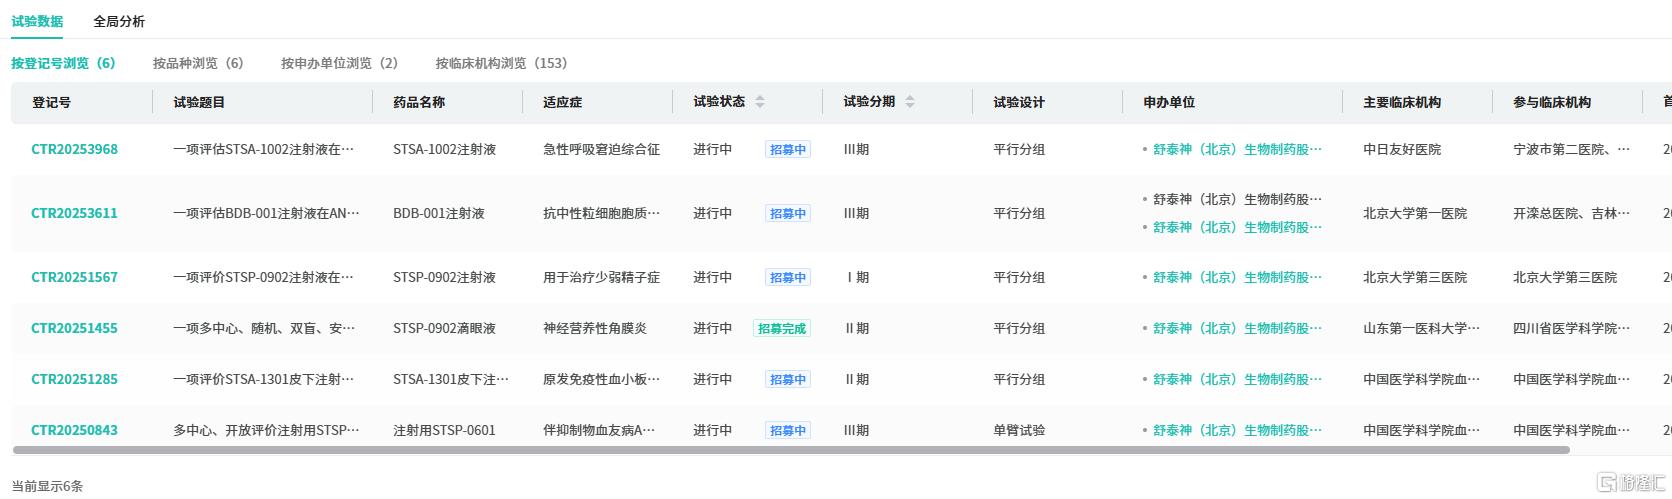This screenshot has height=499, width=1672.
Task: Click 招募完成 tag in CTR20251455 row
Action: (x=782, y=328)
